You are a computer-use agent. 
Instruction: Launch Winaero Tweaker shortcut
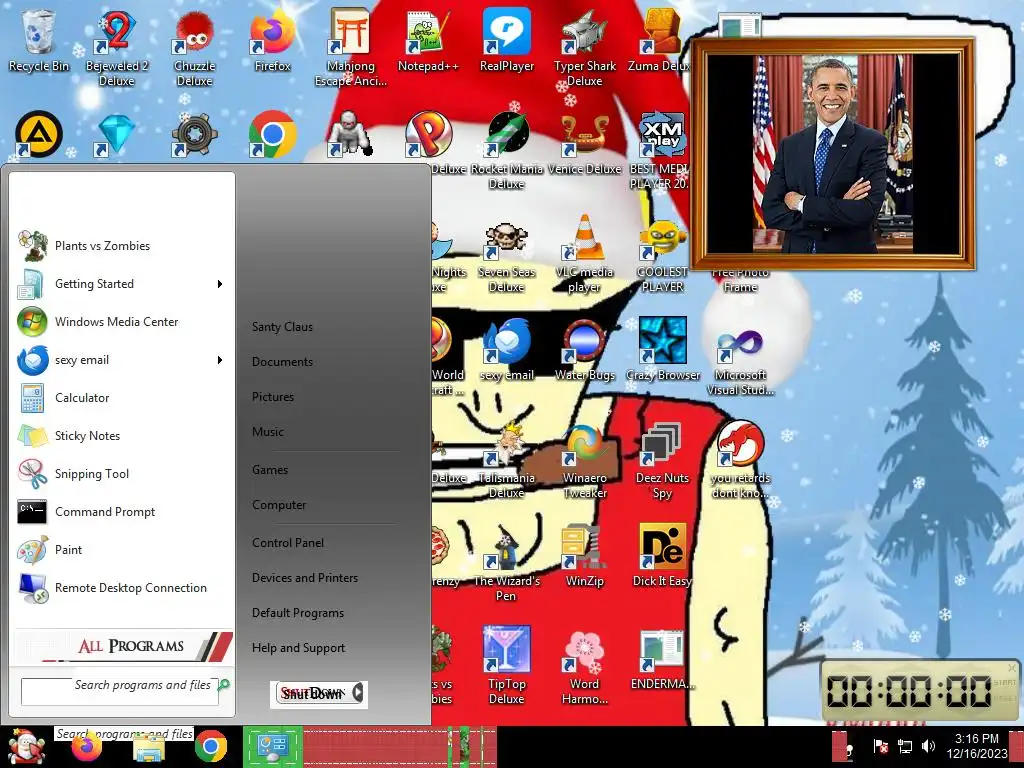(x=584, y=461)
